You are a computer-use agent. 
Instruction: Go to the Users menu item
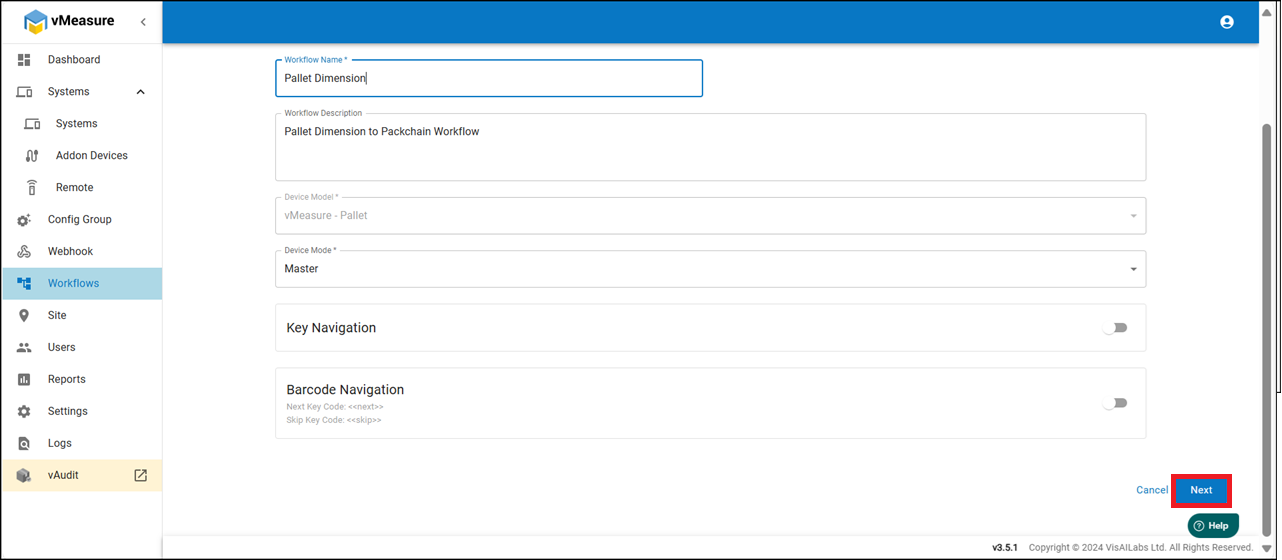pyautogui.click(x=62, y=348)
